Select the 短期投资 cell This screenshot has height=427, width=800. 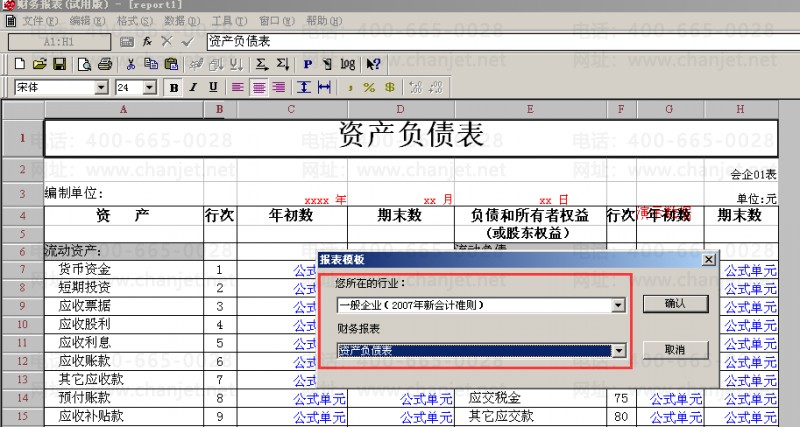(124, 288)
